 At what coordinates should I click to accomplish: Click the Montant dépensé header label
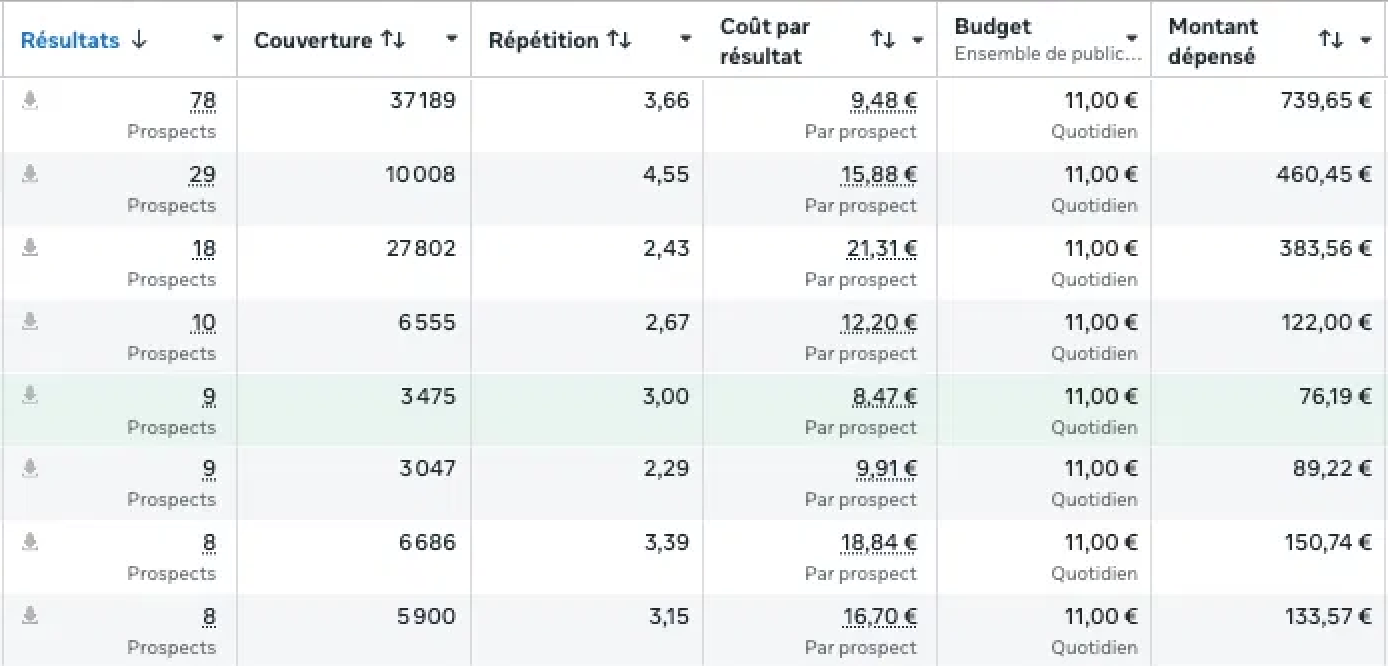(x=1213, y=41)
